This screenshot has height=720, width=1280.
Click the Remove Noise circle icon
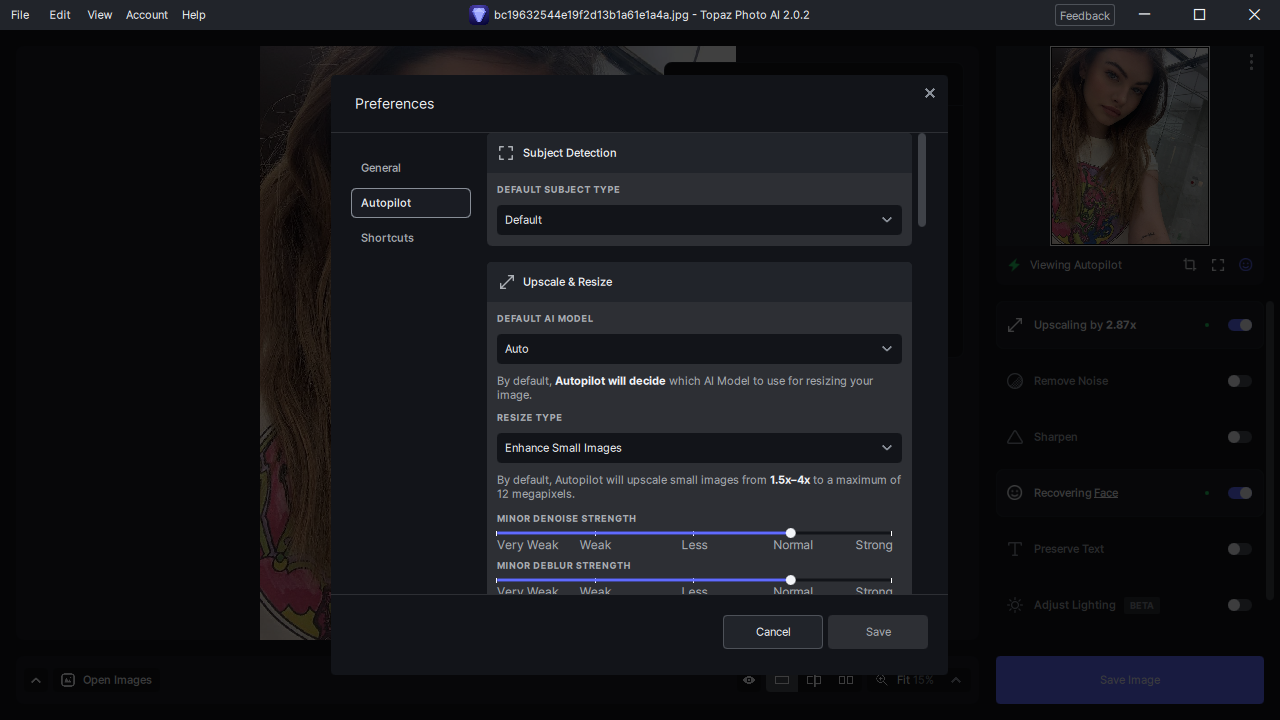1015,381
